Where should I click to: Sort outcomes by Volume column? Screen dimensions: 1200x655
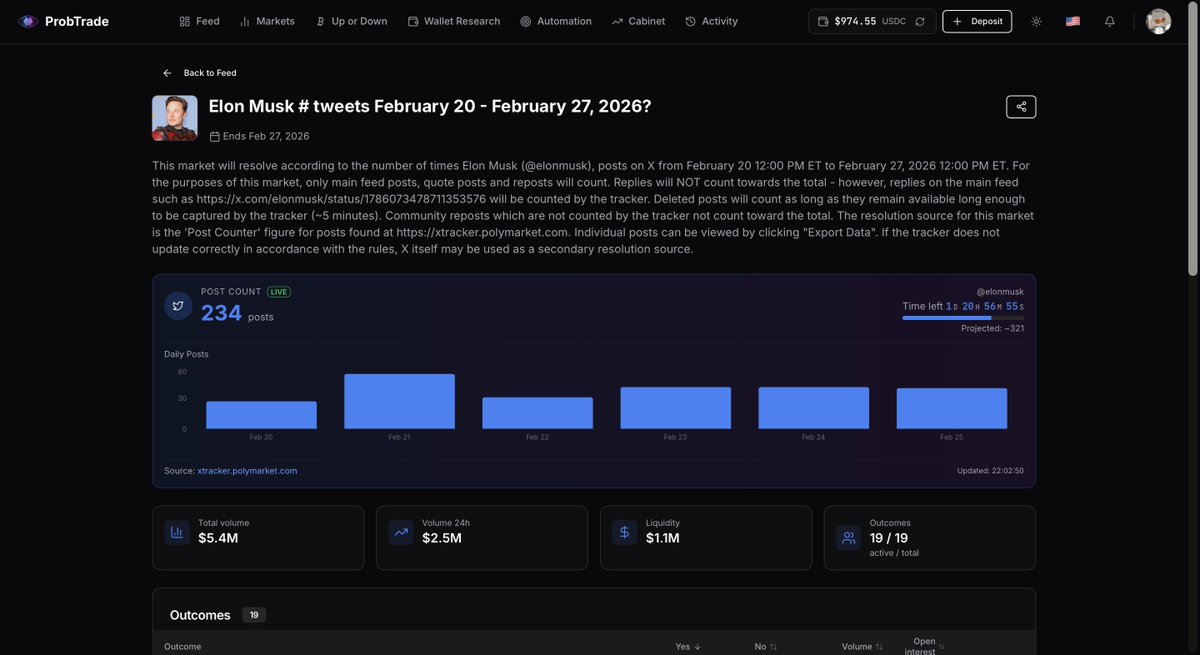tap(863, 647)
